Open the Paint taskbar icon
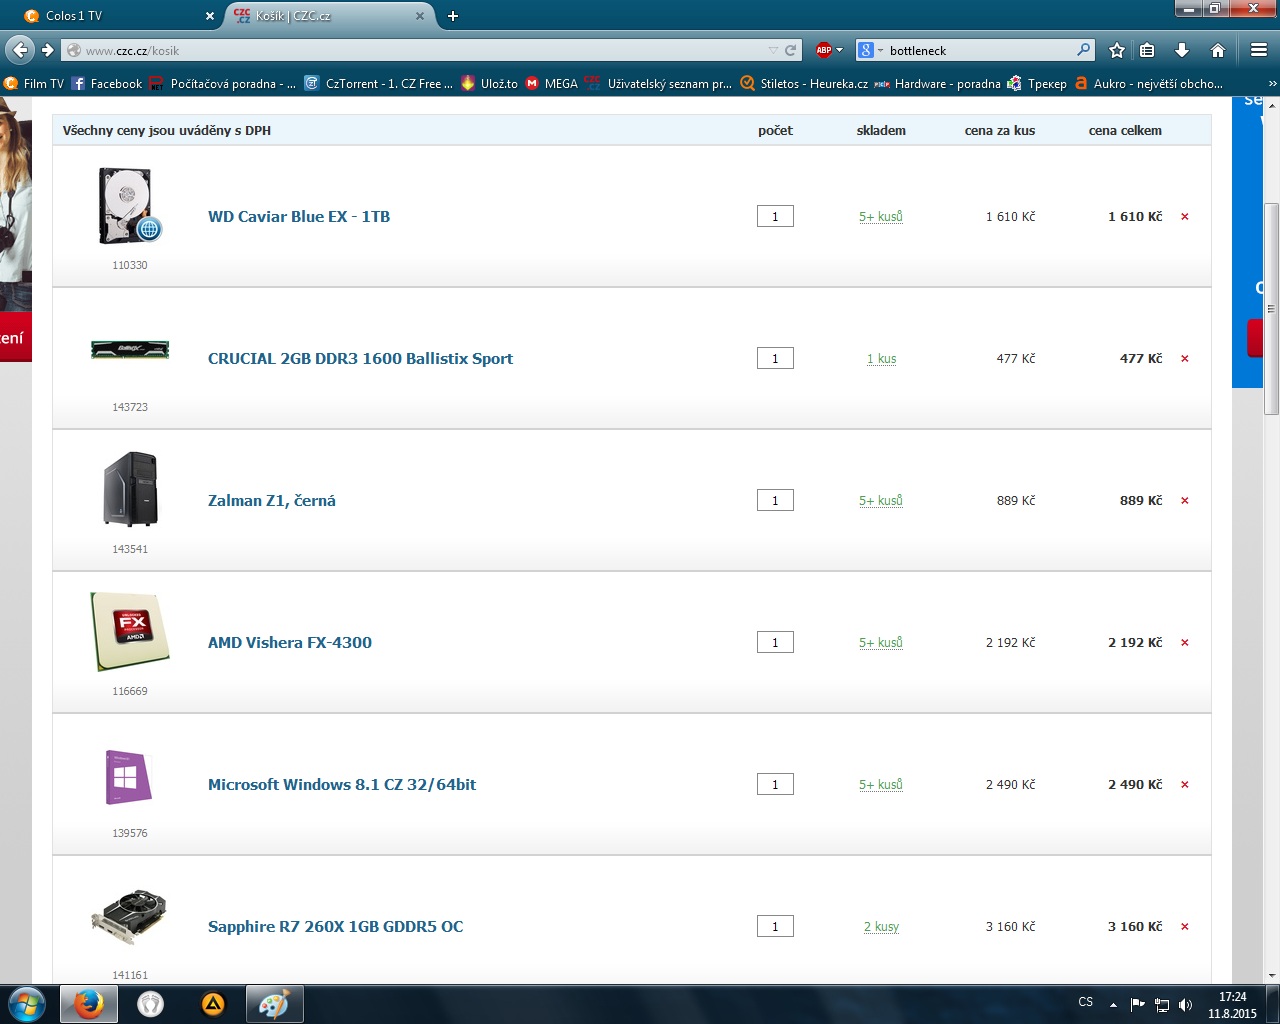Image resolution: width=1280 pixels, height=1024 pixels. (x=274, y=1004)
